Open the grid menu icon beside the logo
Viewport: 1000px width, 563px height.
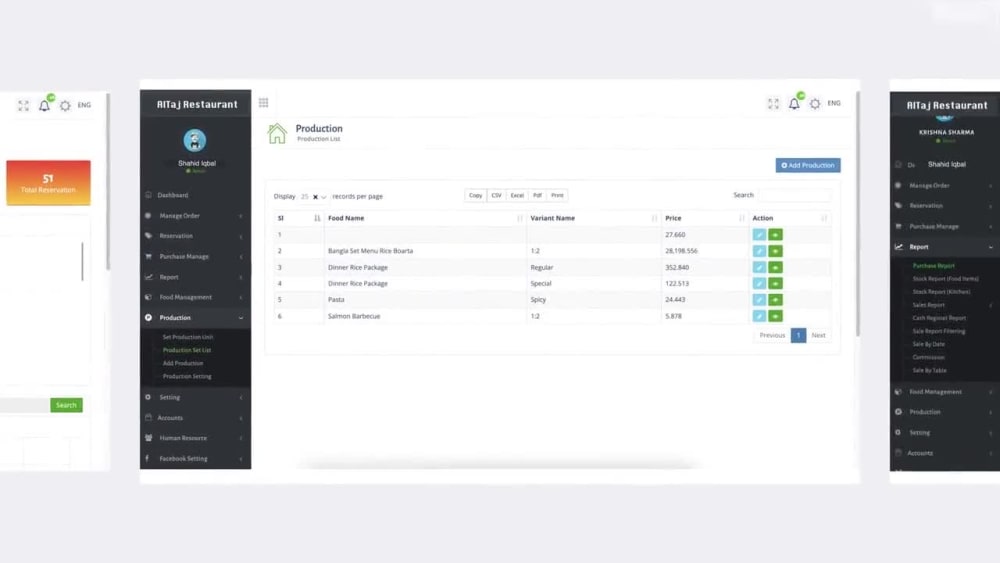tap(263, 103)
